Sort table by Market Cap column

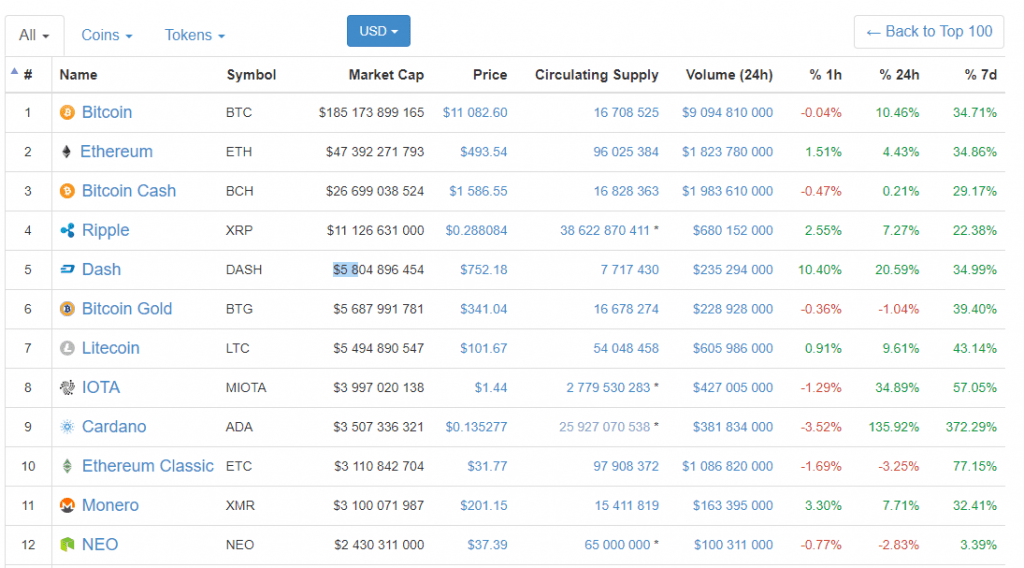pos(386,75)
